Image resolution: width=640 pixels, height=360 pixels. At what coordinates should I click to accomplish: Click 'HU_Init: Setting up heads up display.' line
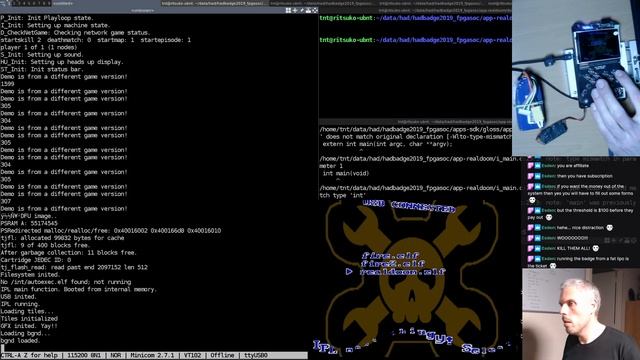pyautogui.click(x=62, y=62)
